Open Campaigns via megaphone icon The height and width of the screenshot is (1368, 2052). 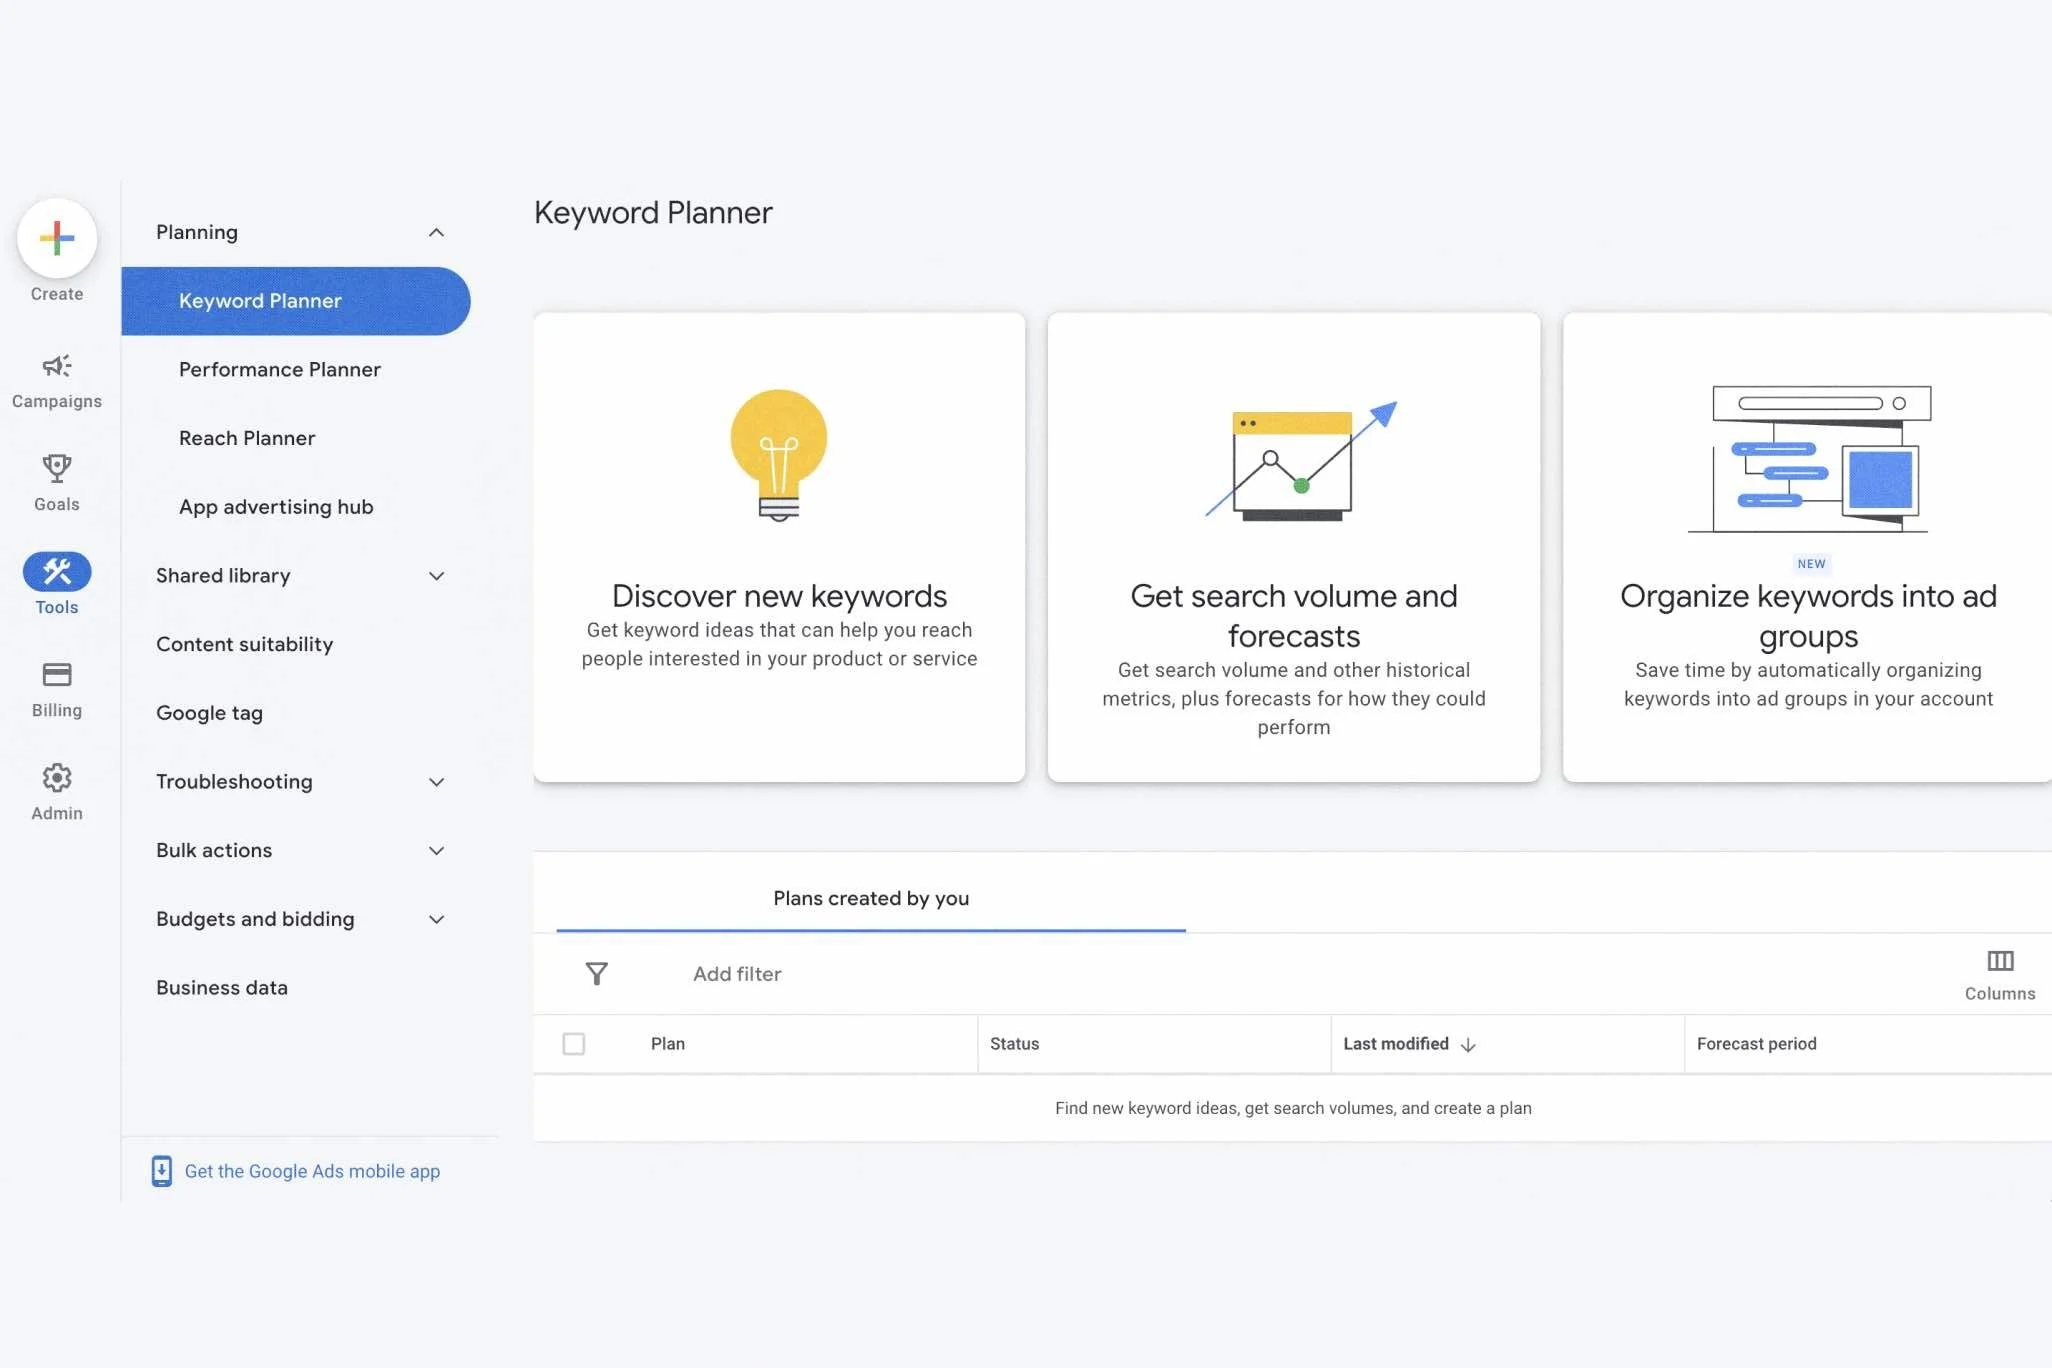click(57, 366)
